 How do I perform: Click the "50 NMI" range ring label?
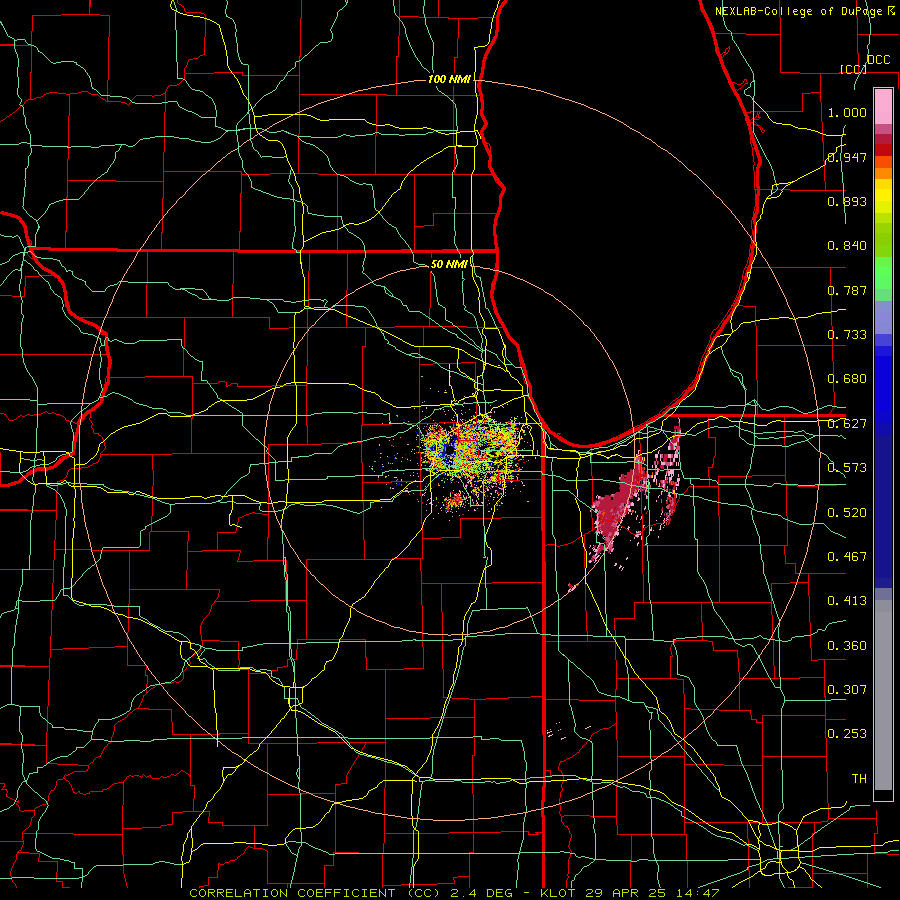(449, 264)
